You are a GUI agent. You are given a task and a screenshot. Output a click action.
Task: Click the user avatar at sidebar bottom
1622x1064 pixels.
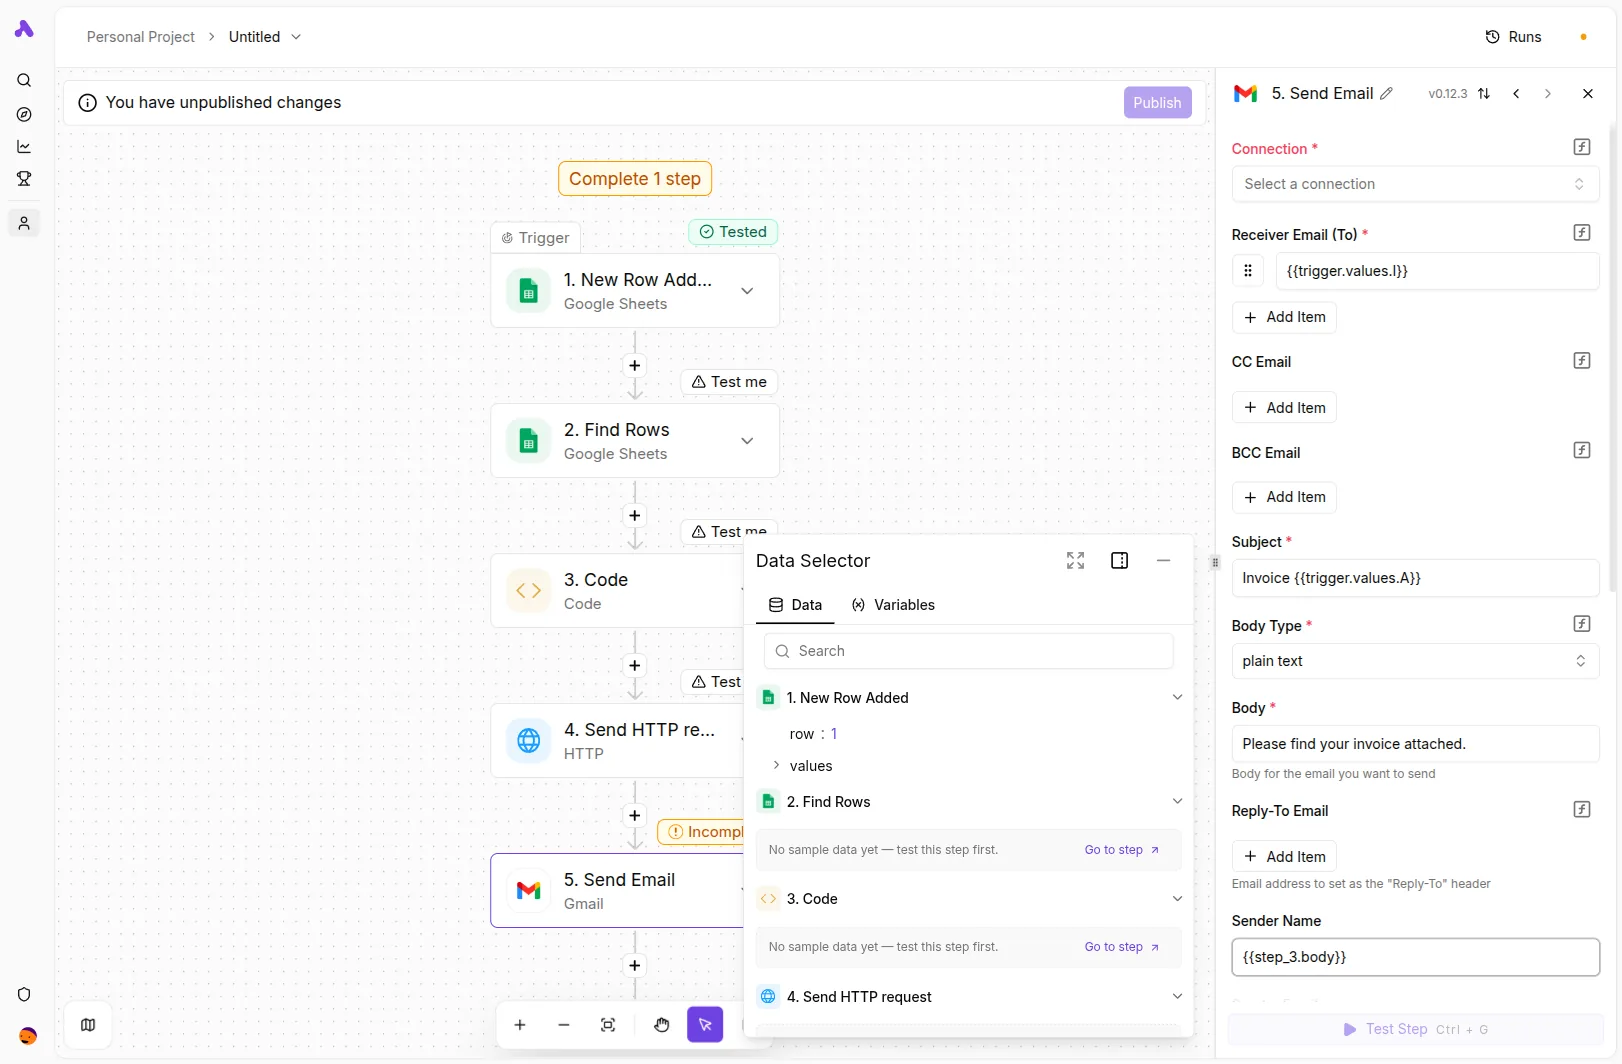click(x=28, y=1036)
